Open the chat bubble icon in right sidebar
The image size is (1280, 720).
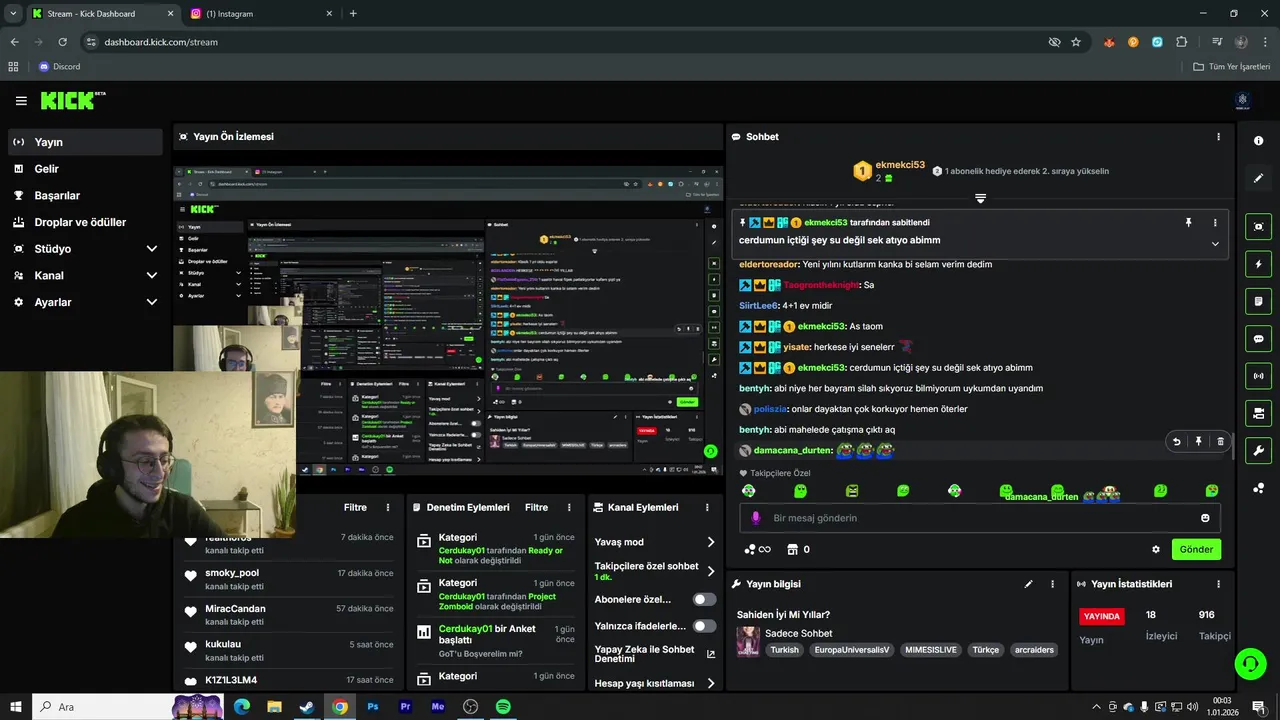click(1258, 339)
